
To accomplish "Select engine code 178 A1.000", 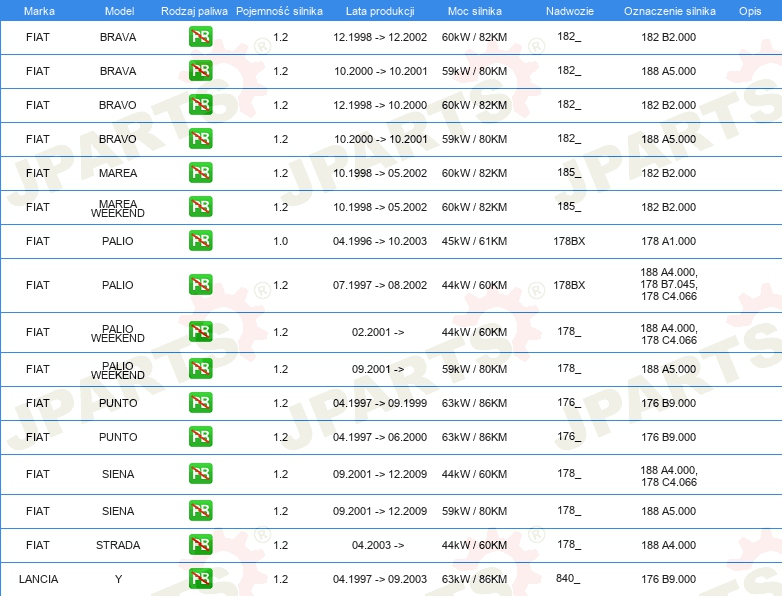I will click(669, 241).
